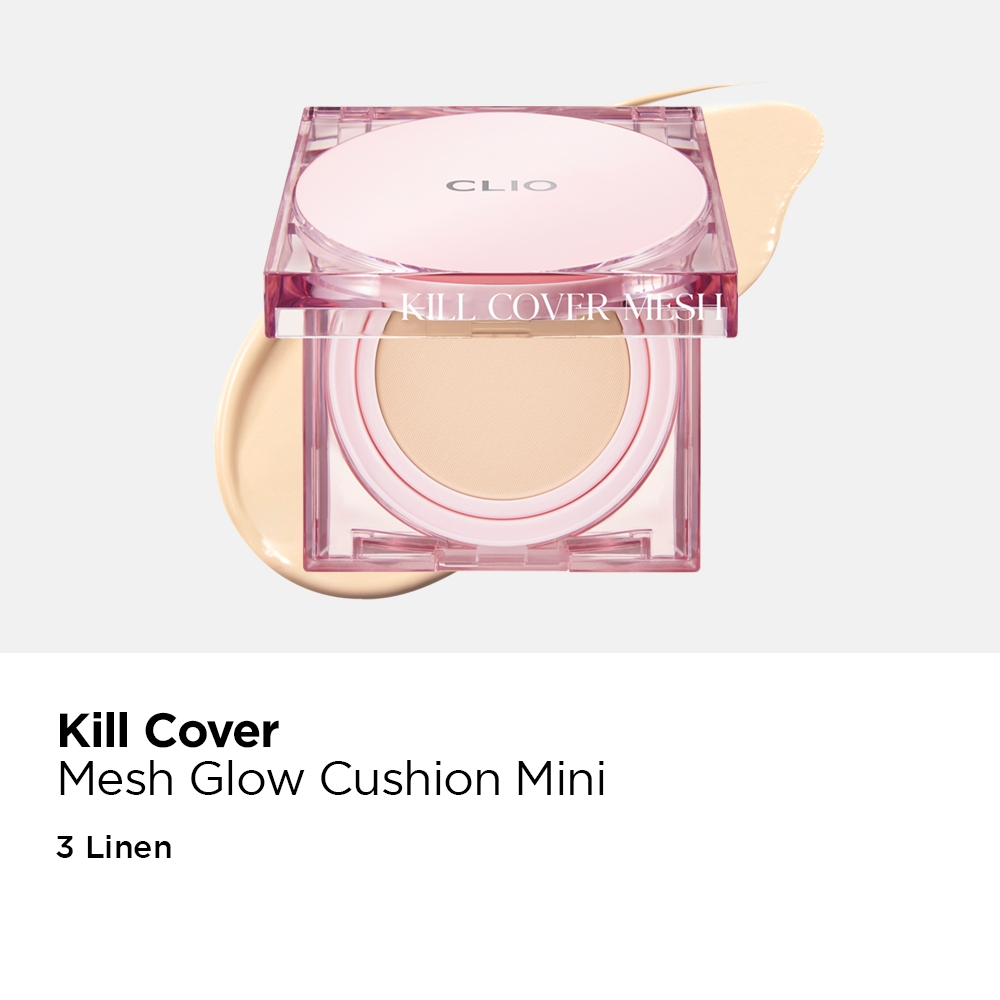The image size is (1000, 1000).
Task: Click the word Mesh in the title
Action: pos(115,778)
